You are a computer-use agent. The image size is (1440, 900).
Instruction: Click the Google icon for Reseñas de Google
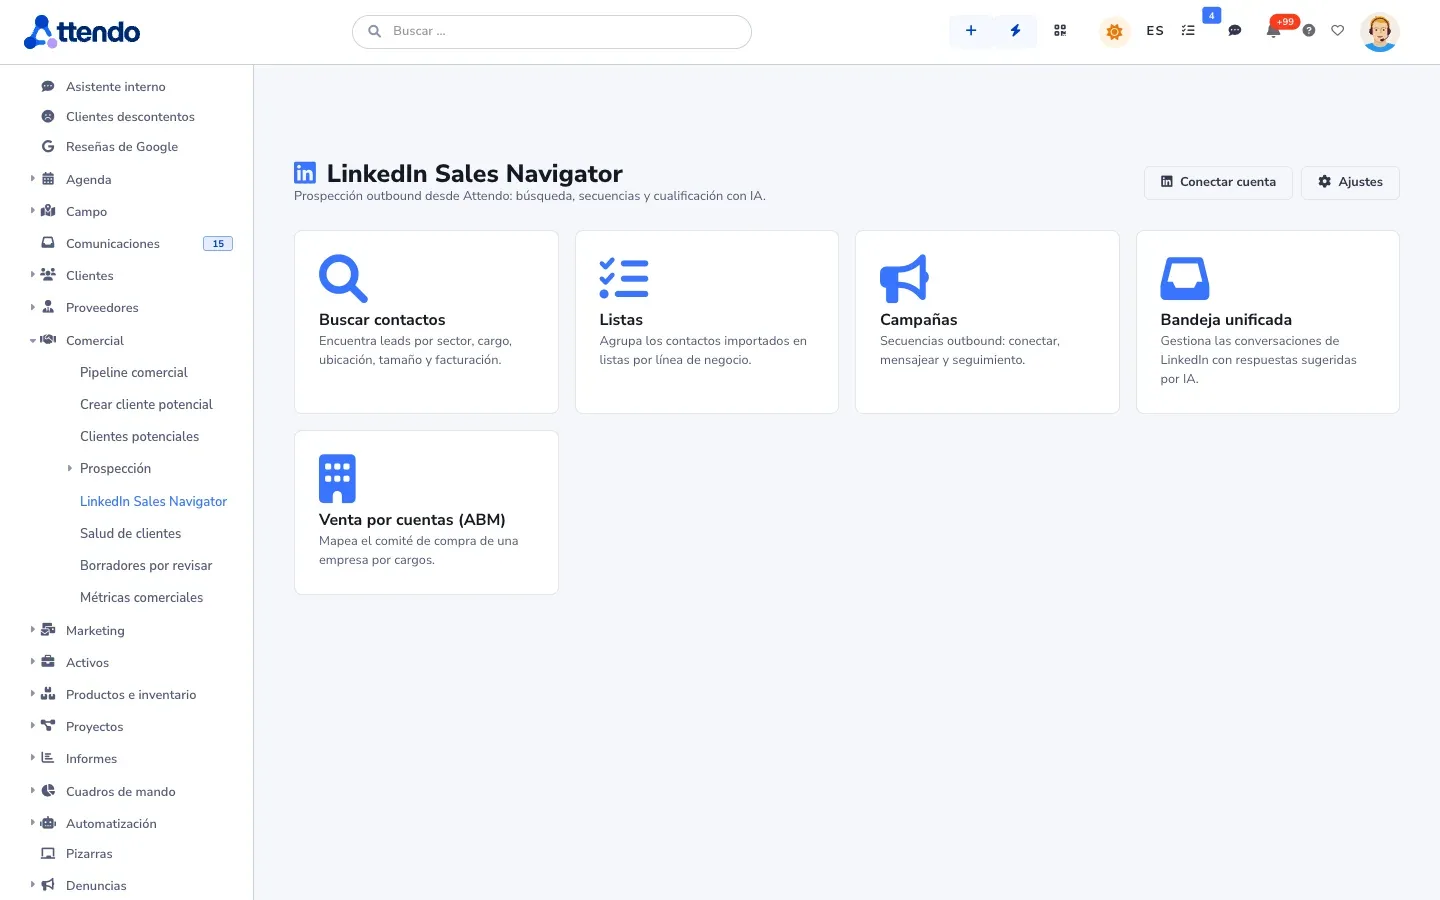(48, 147)
